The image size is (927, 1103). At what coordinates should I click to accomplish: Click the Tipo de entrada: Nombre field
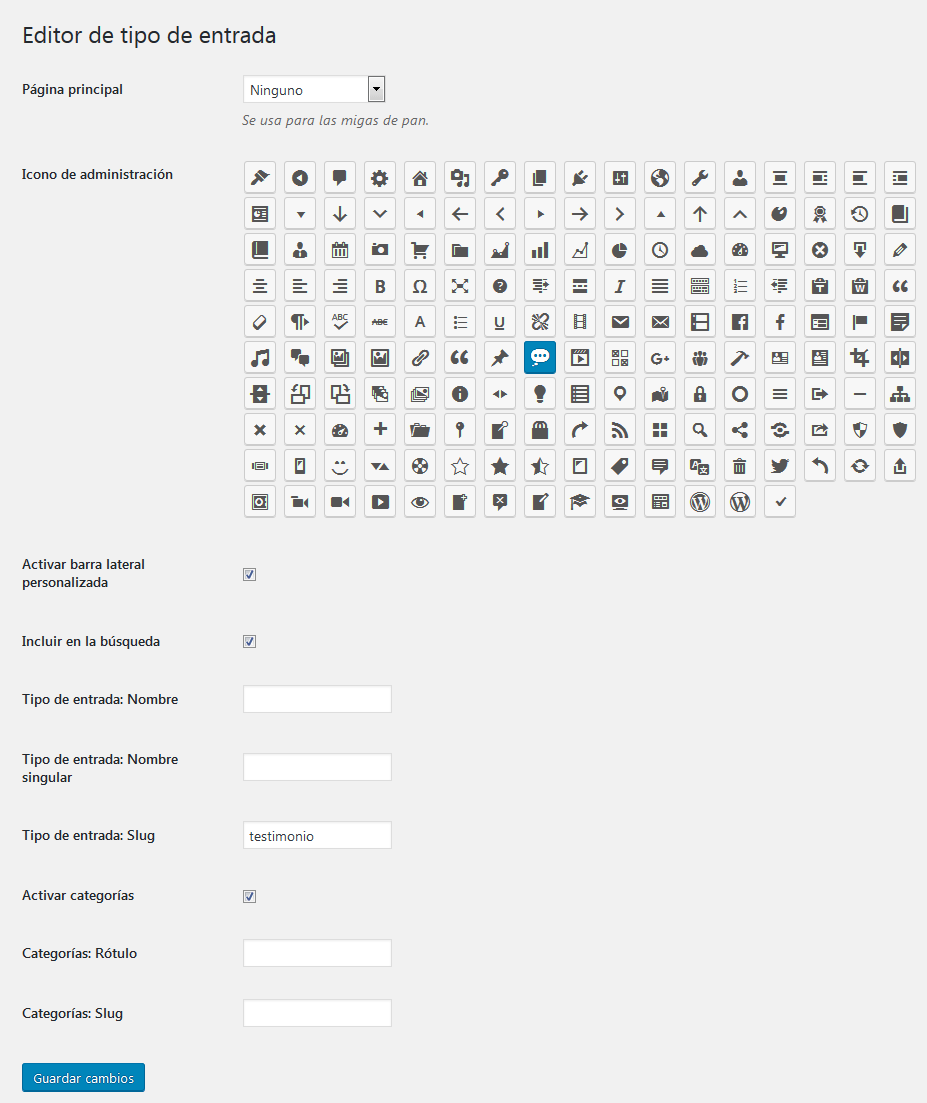(316, 699)
